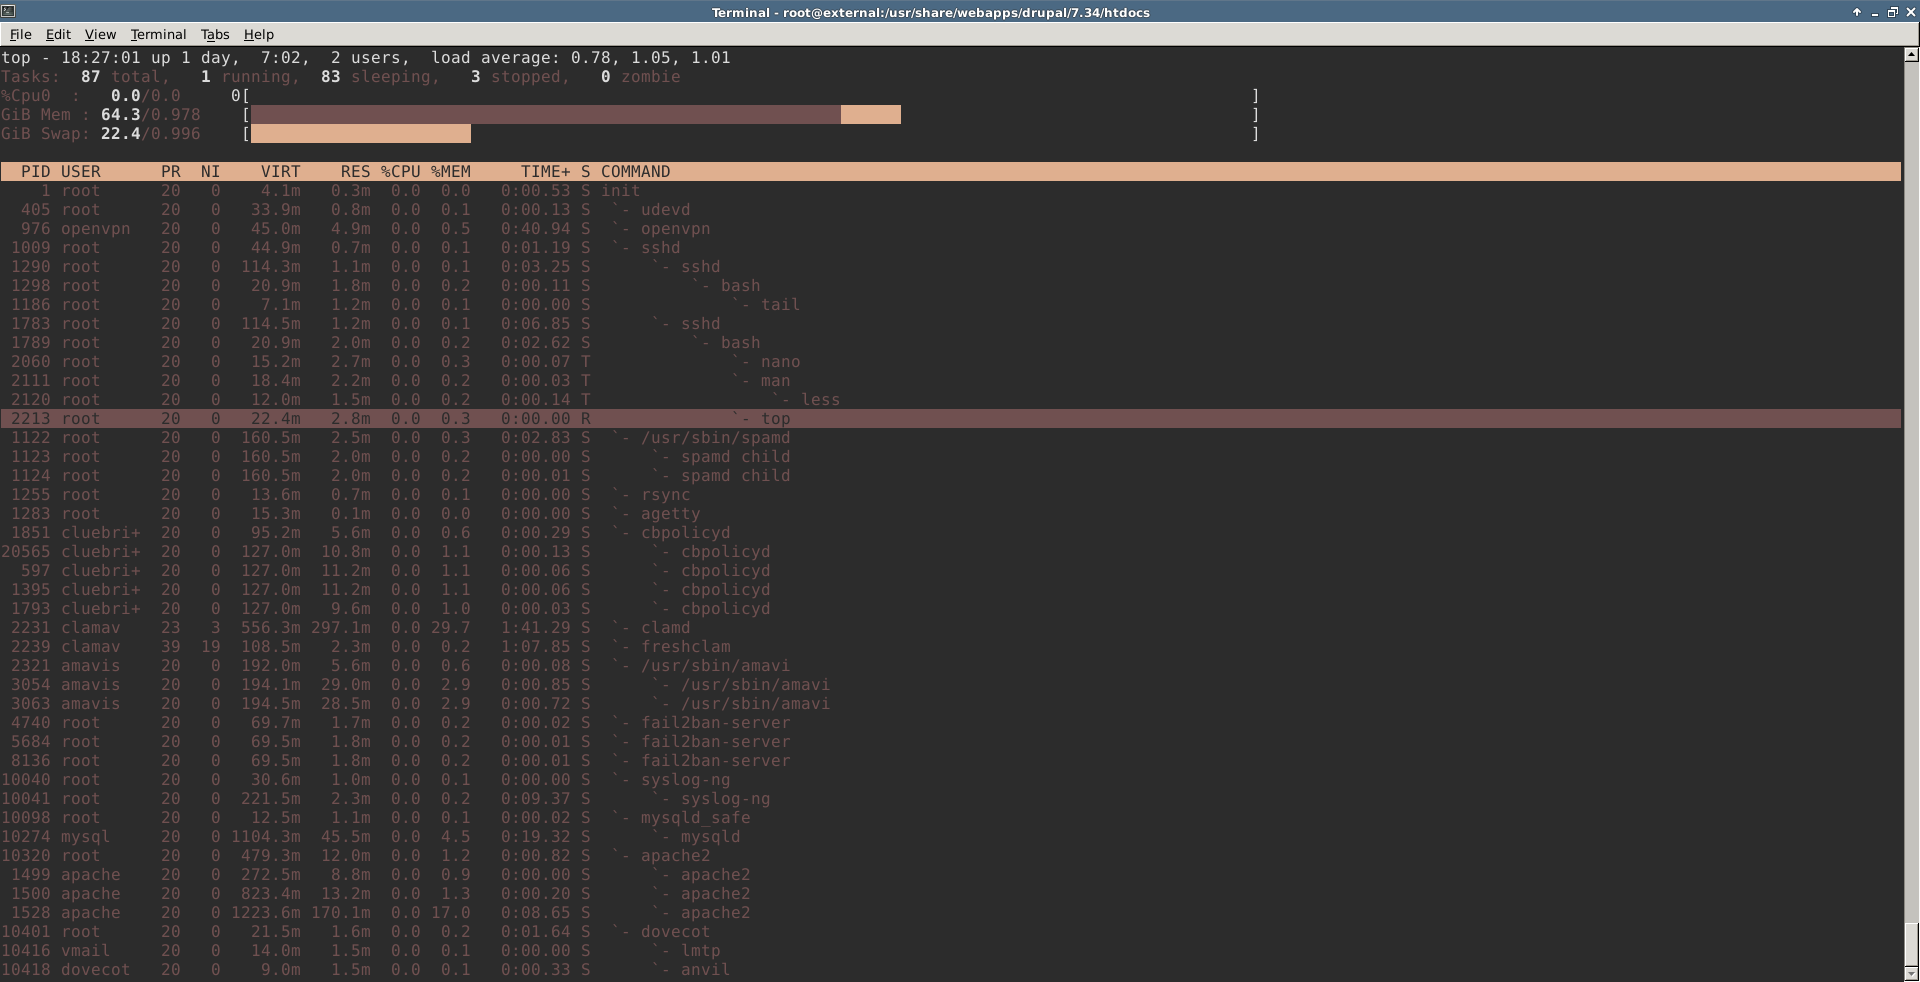The image size is (1920, 982).
Task: Select the cbpolicyd PID 1851 row
Action: [x=950, y=533]
